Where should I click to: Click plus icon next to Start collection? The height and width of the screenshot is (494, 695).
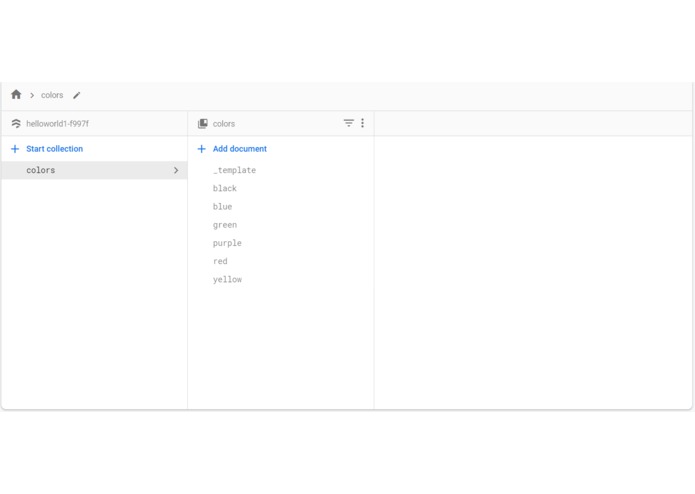(x=15, y=149)
